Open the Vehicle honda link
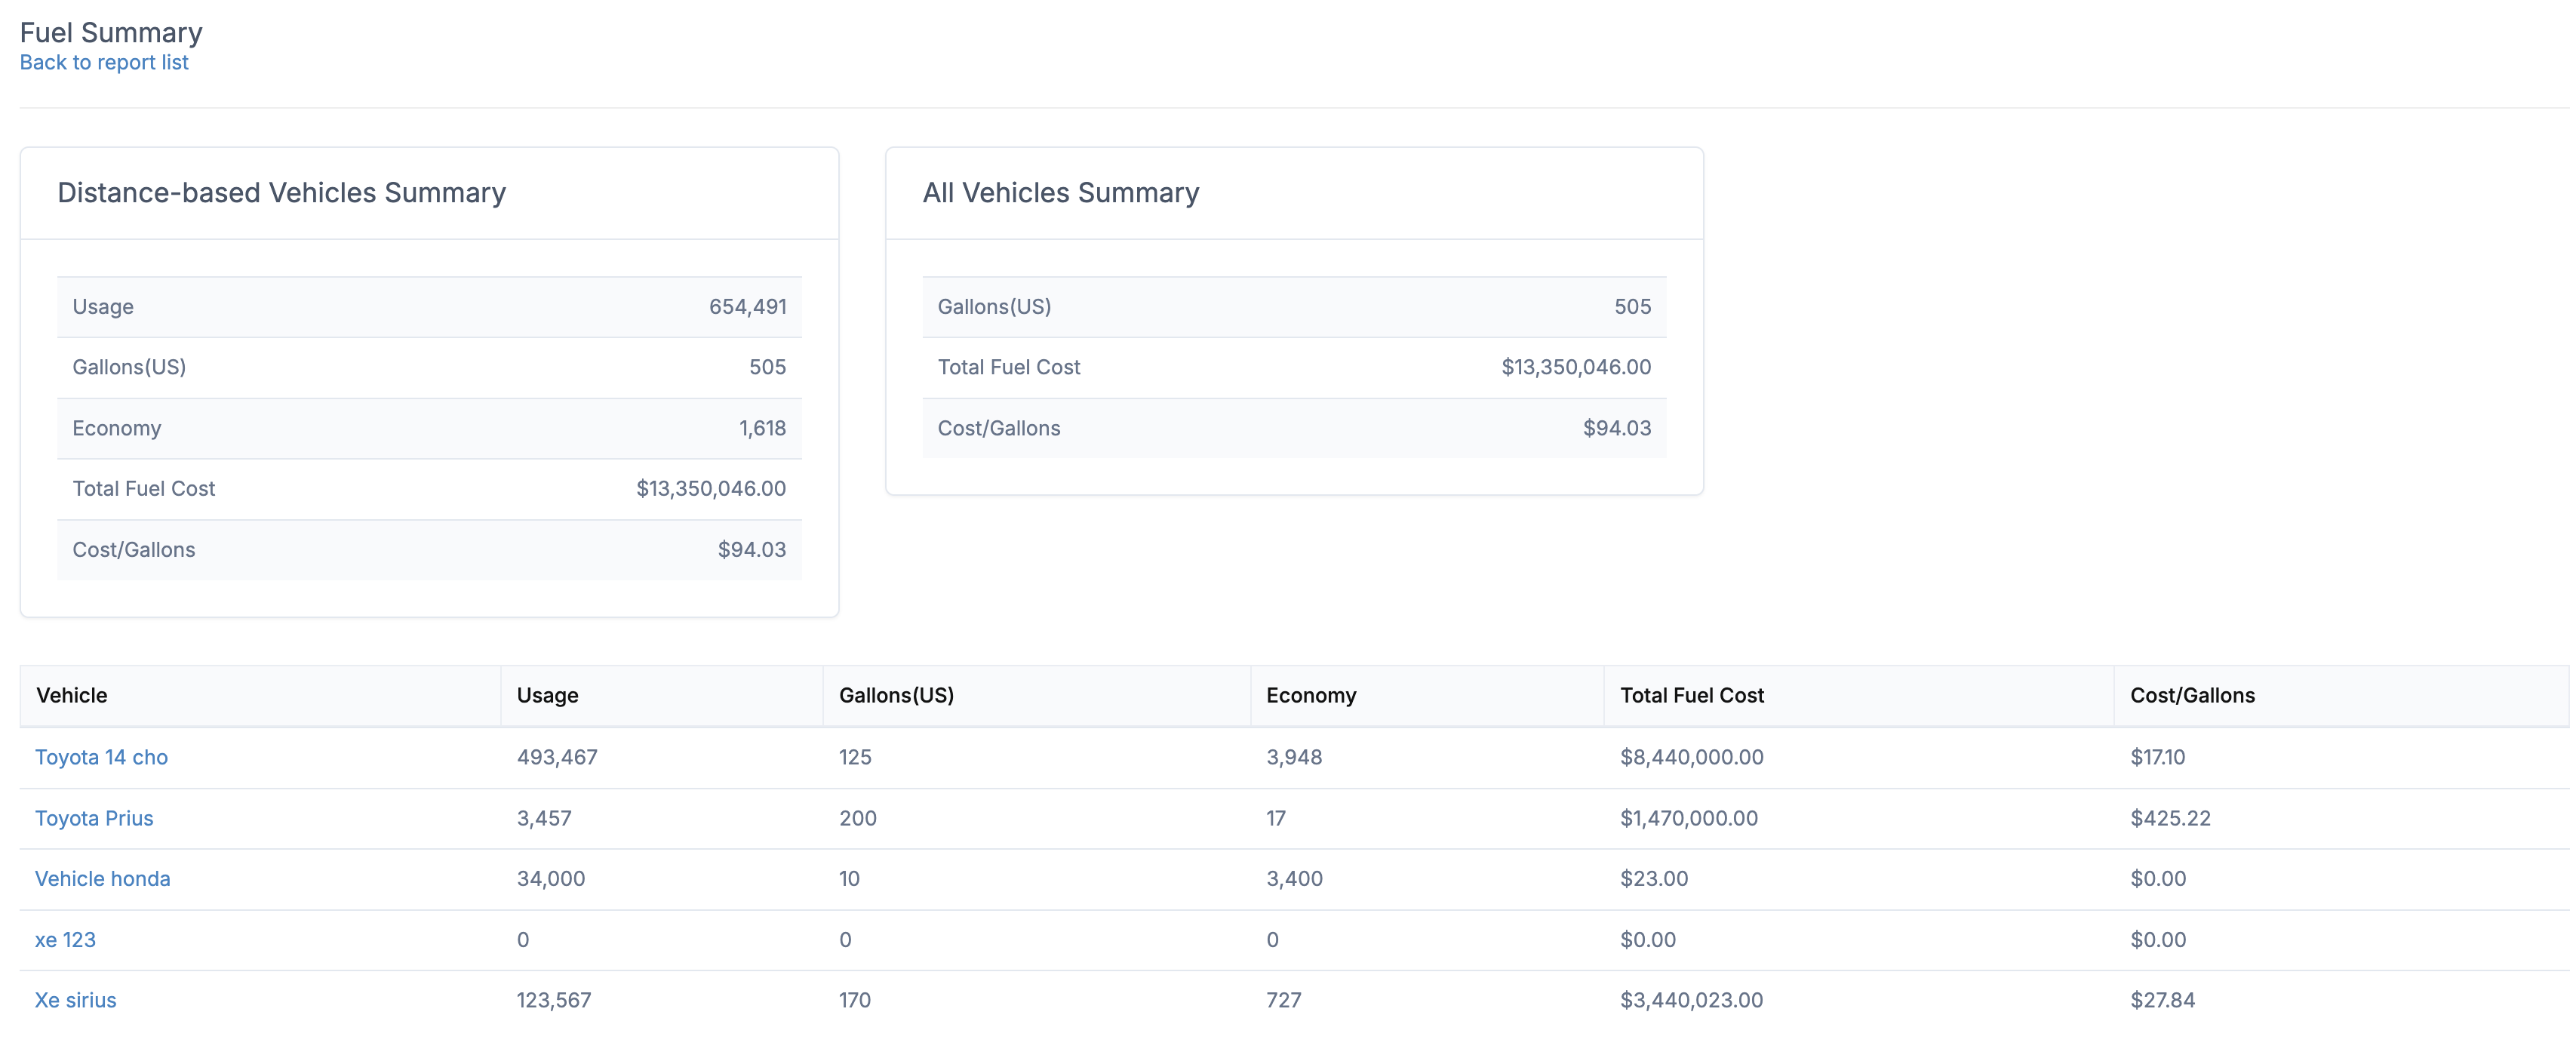2576x1058 pixels. [102, 878]
